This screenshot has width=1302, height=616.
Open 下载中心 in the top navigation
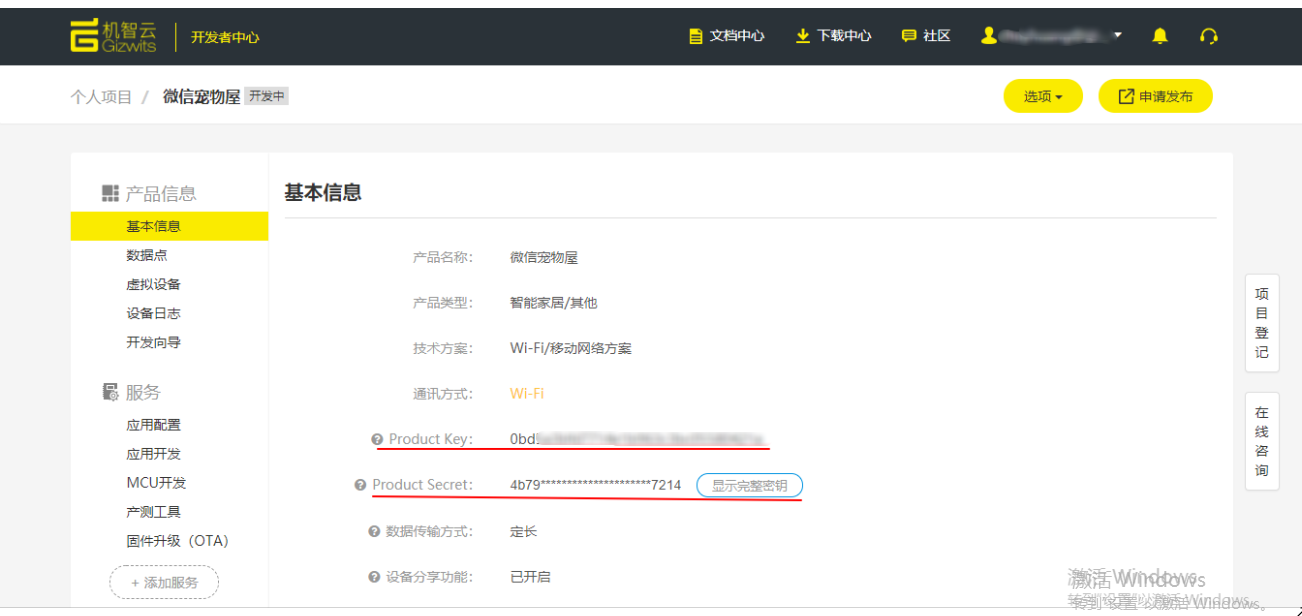point(833,36)
